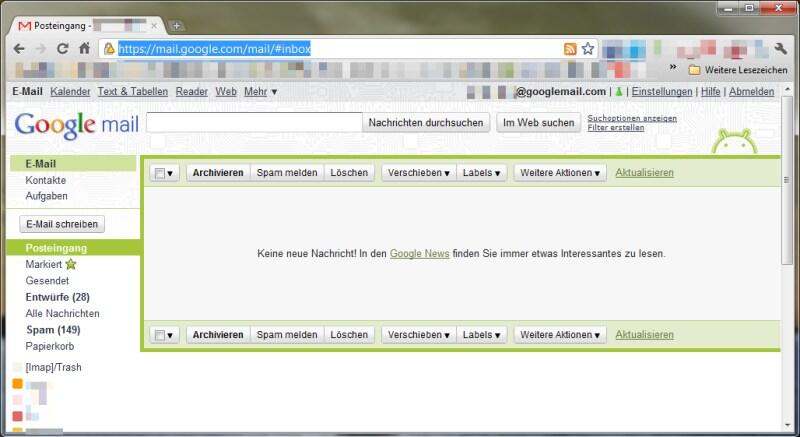The height and width of the screenshot is (437, 800).
Task: Expand the top Labels dropdown
Action: click(481, 173)
